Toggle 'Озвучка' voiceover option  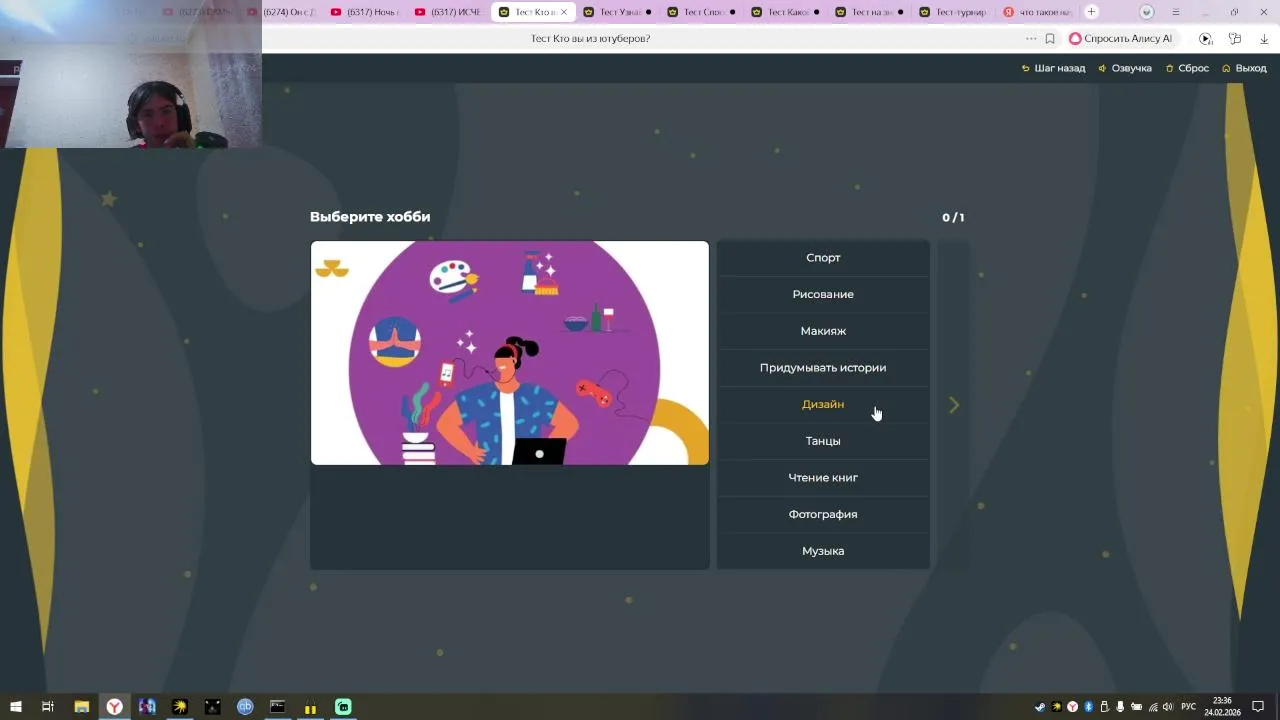click(x=1125, y=68)
